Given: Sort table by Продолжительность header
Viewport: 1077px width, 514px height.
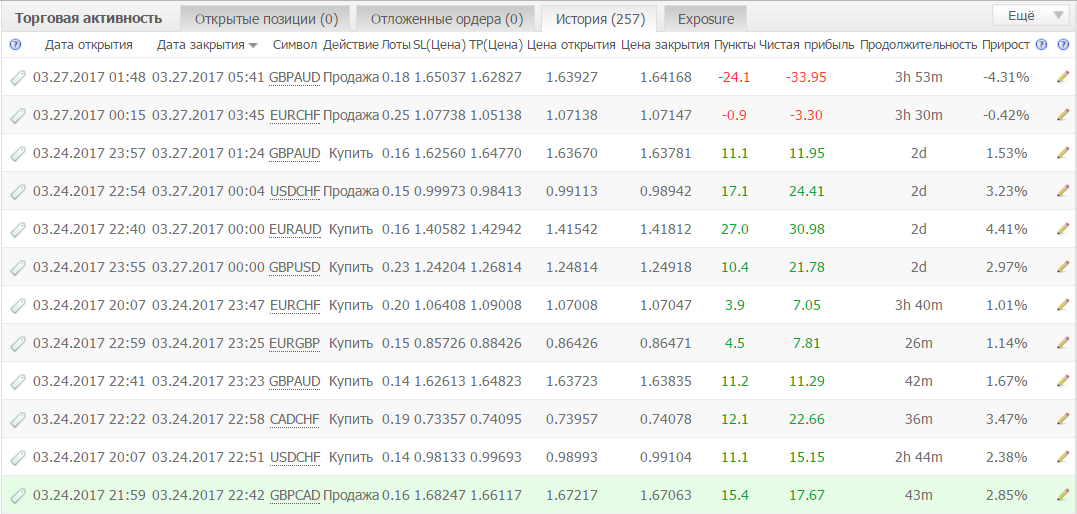Looking at the screenshot, I should click(918, 45).
